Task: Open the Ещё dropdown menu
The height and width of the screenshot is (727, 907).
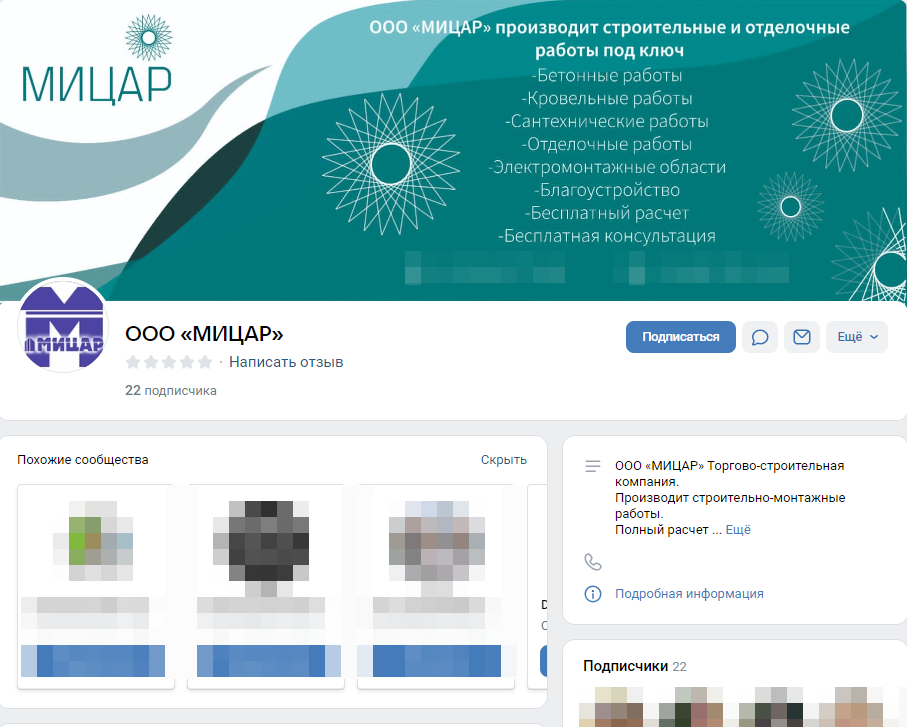Action: click(x=856, y=336)
